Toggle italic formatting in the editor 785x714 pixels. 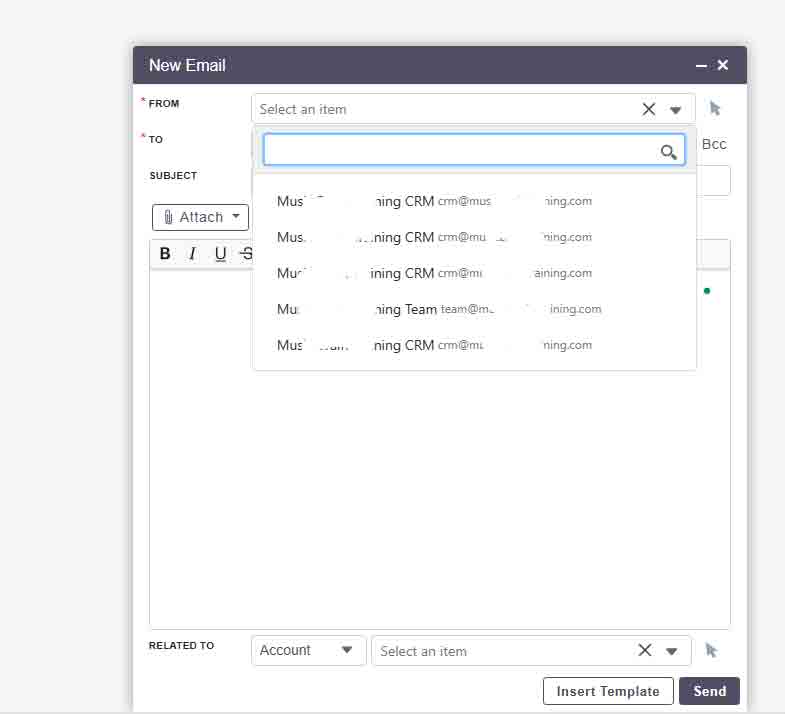click(x=193, y=254)
